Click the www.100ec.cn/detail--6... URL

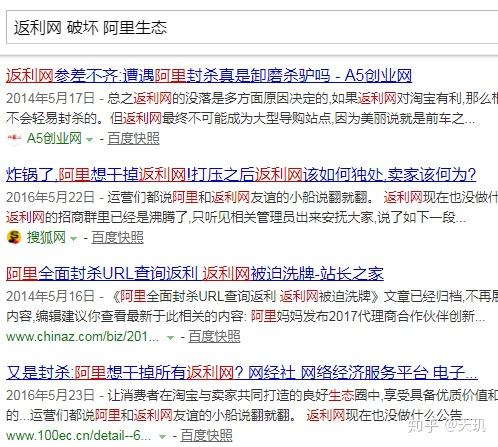(x=78, y=436)
